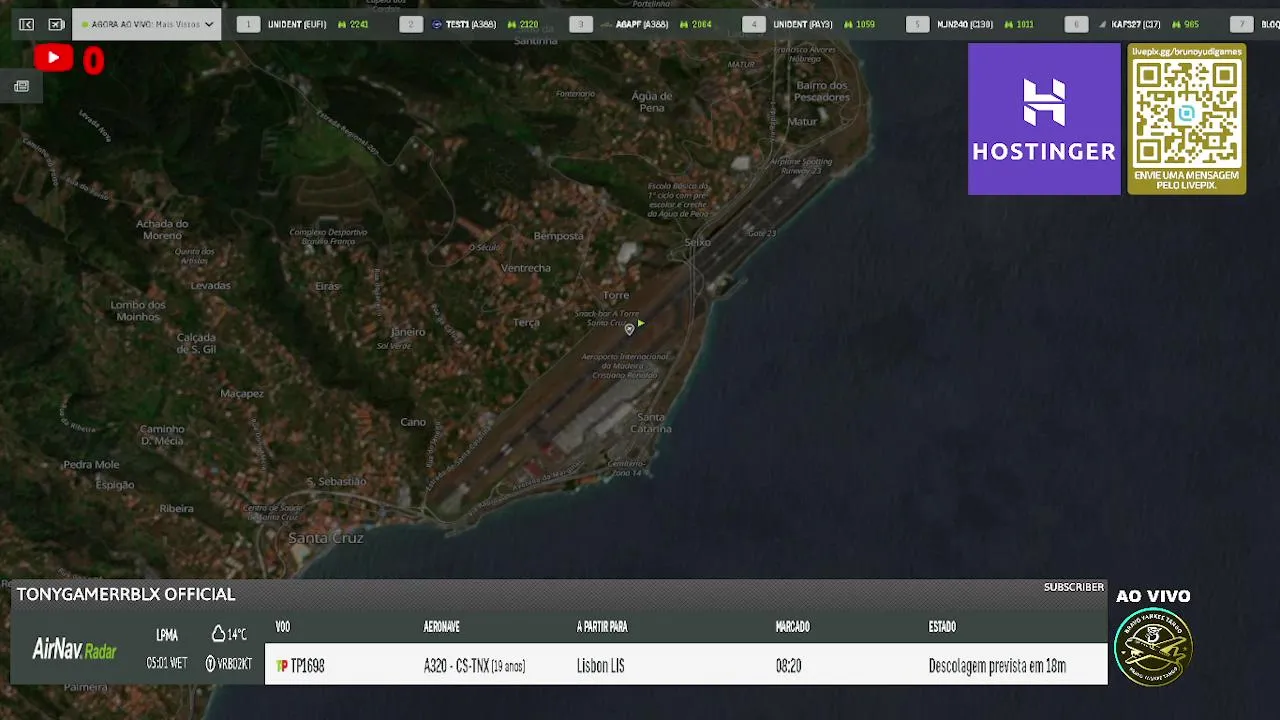Screen dimensions: 1280x720
Task: Select ranked flight 2 TEST1 (A388)
Action: pos(469,24)
